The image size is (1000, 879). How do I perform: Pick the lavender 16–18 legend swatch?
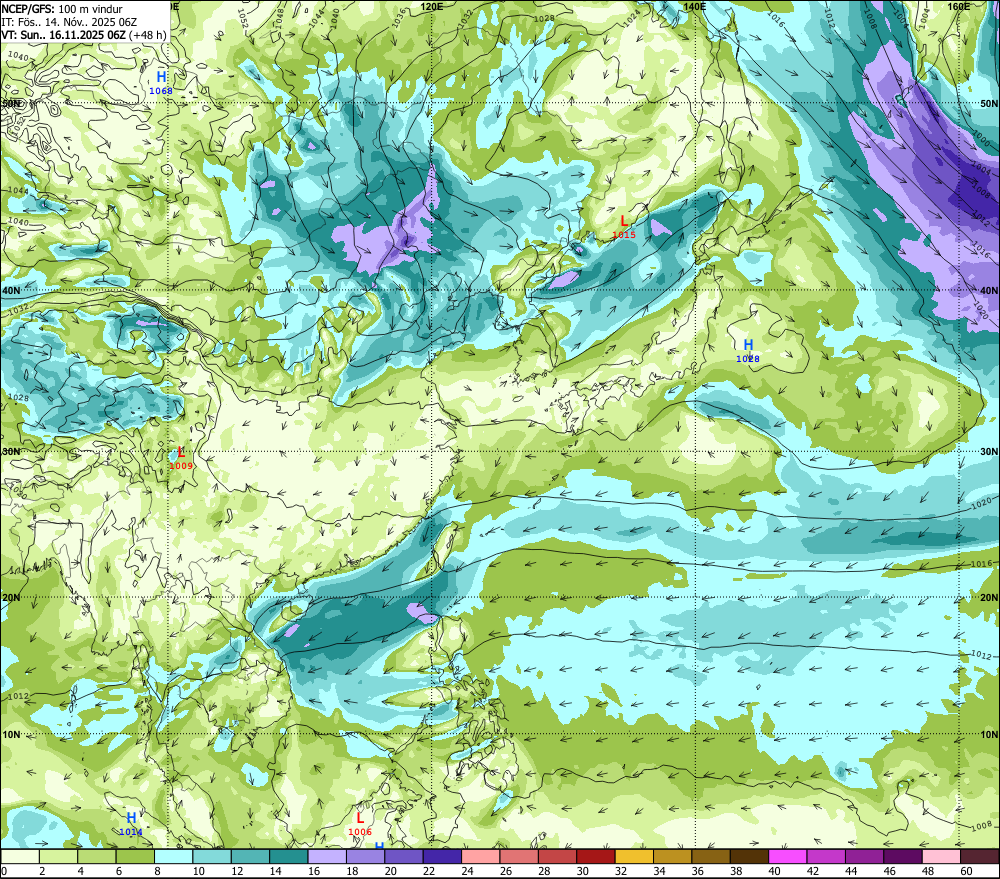pos(327,856)
